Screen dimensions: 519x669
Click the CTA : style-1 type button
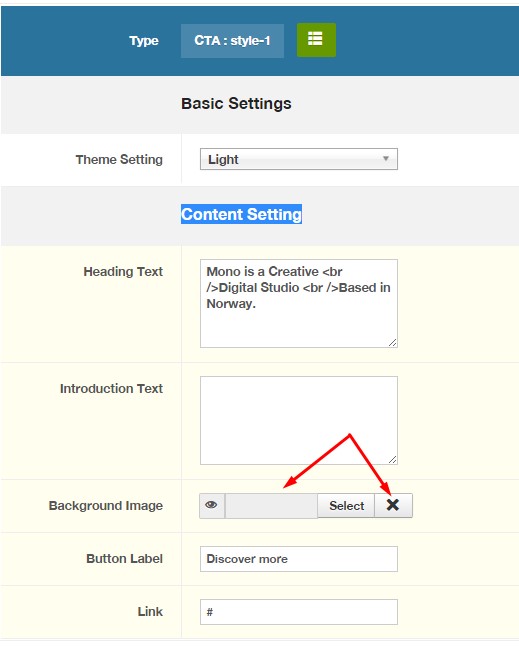click(232, 41)
